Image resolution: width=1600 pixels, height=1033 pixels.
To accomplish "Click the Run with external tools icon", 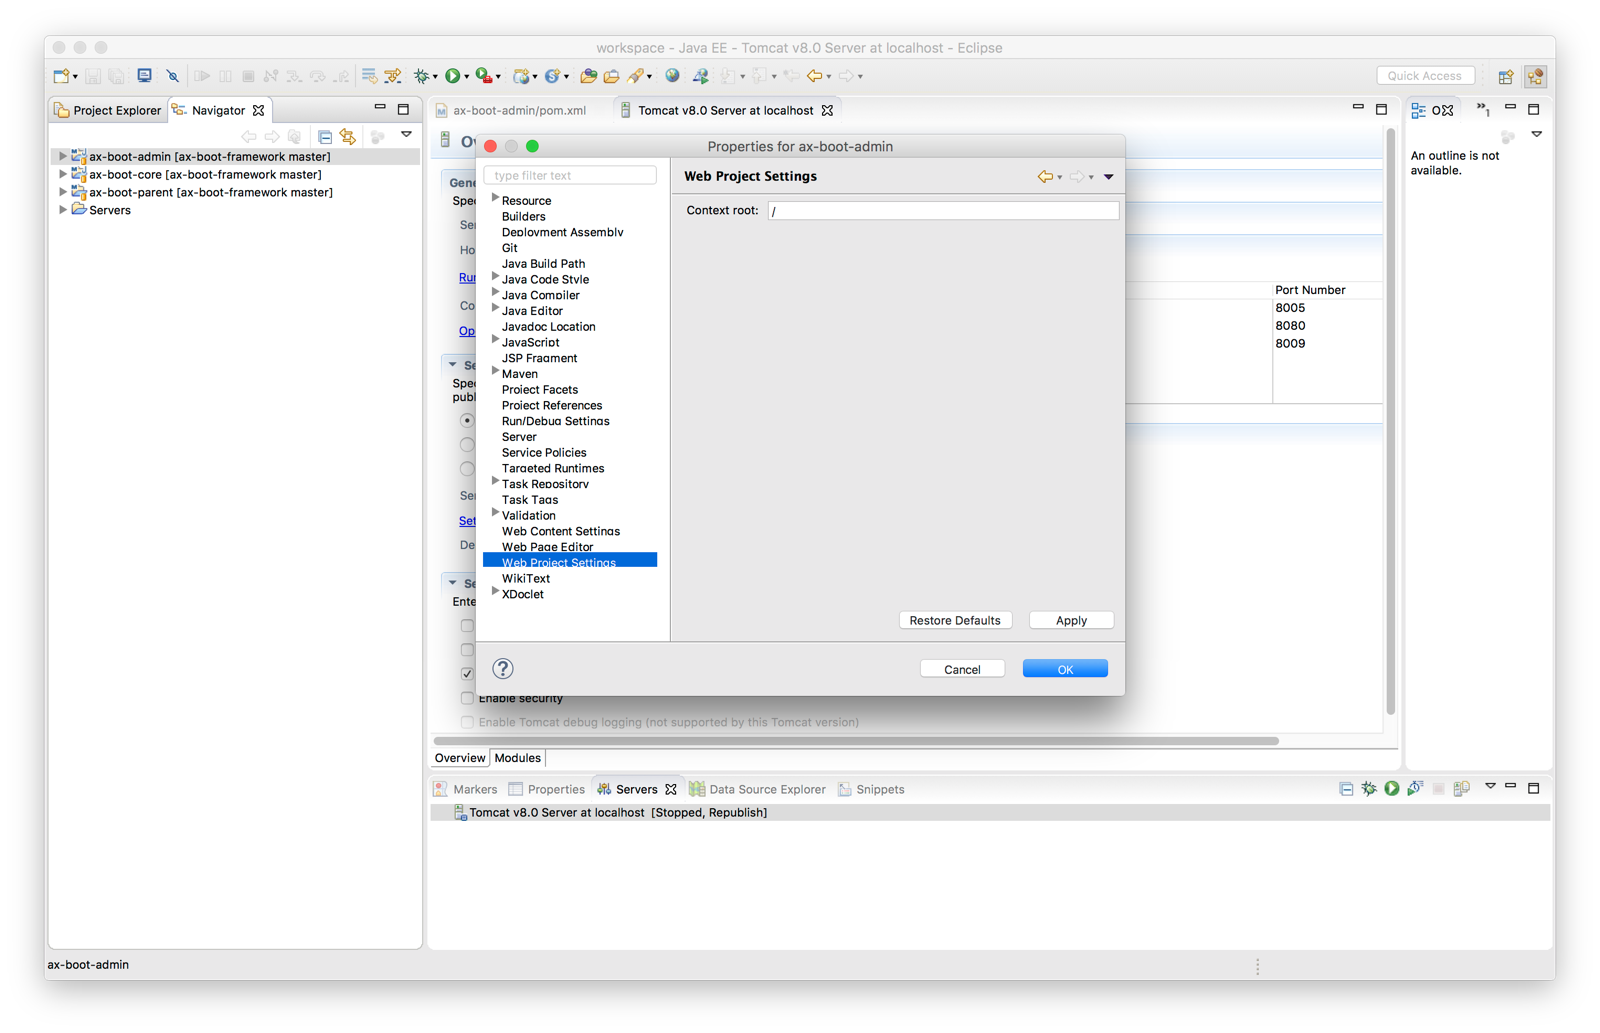I will tap(484, 76).
